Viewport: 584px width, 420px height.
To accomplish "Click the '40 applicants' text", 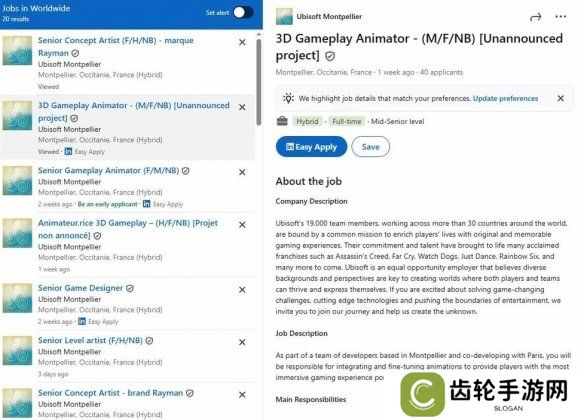I will 441,72.
